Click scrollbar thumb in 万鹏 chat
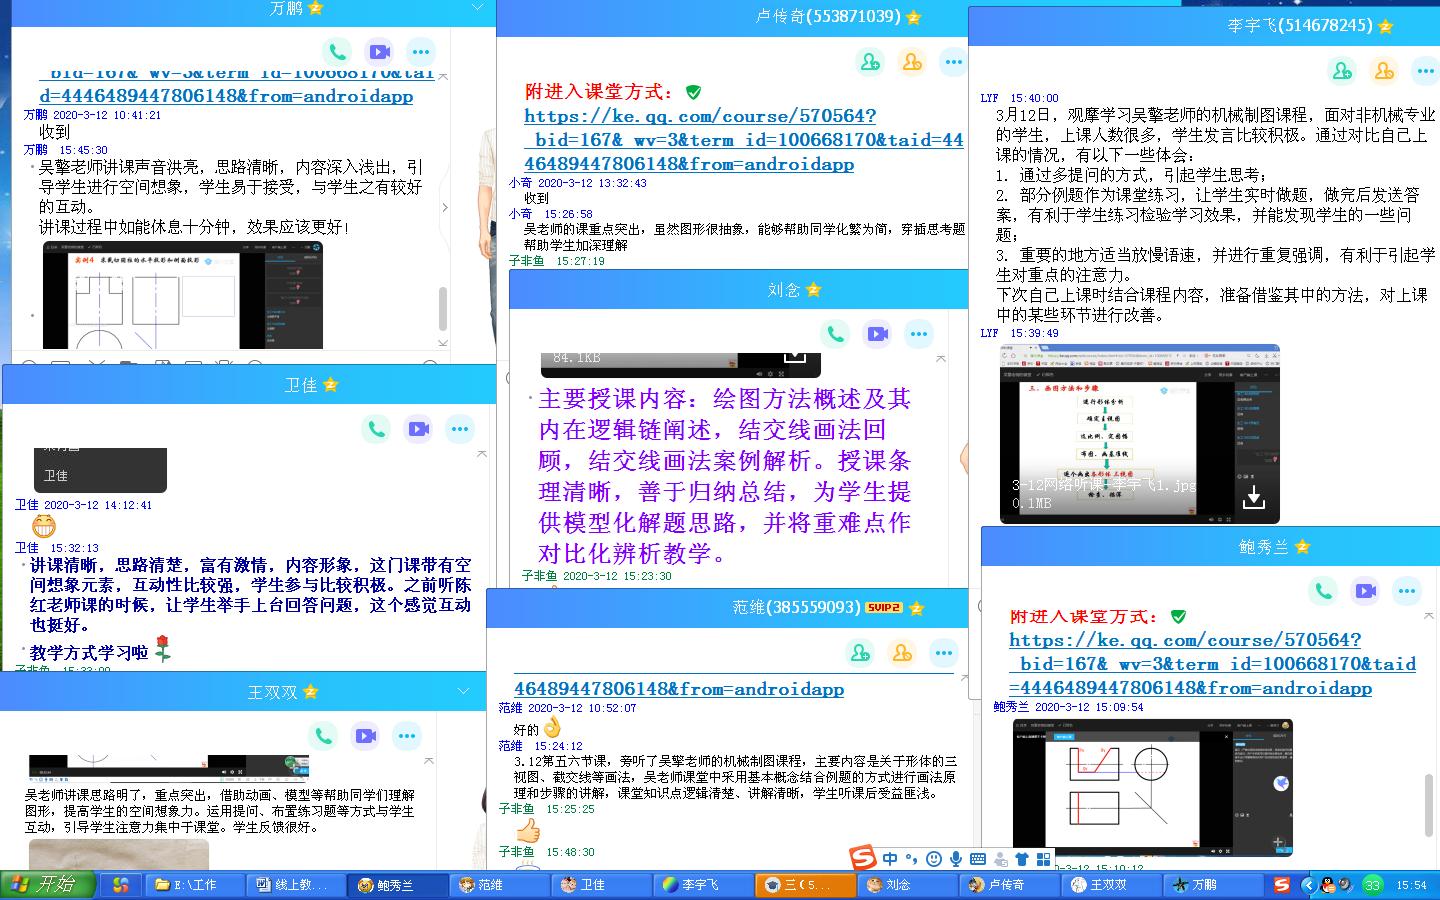The width and height of the screenshot is (1440, 900). point(443,308)
